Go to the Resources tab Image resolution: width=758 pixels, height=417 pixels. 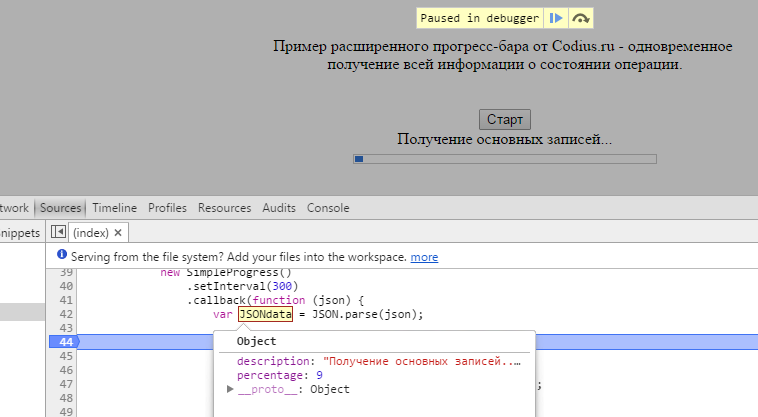coord(224,208)
